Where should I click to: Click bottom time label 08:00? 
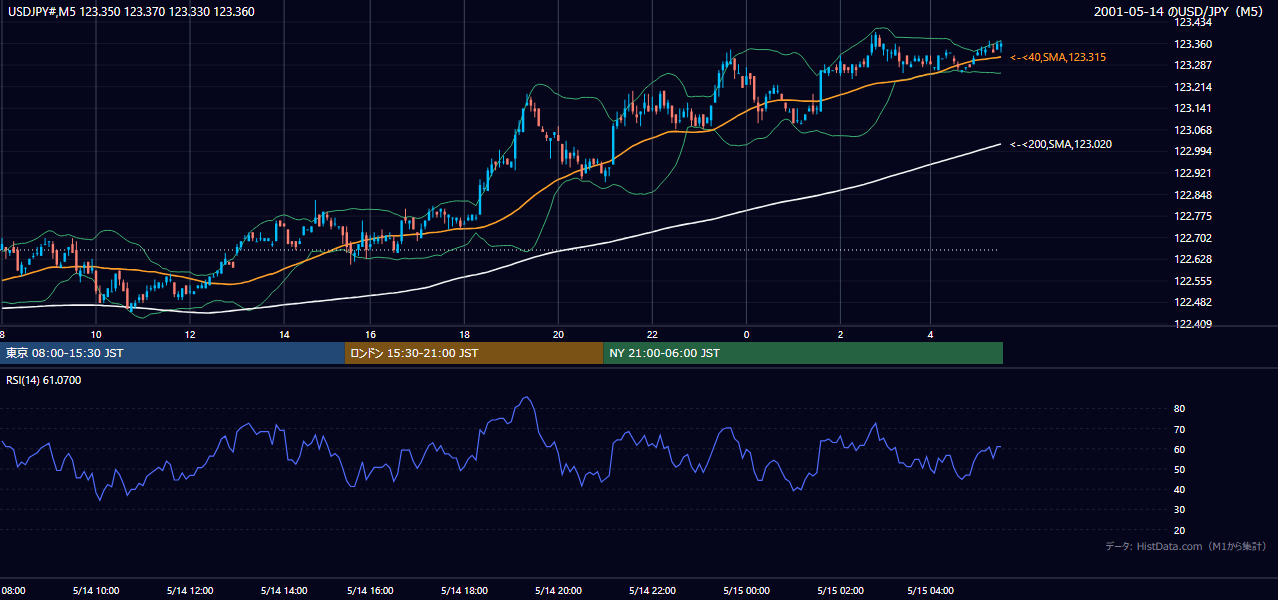click(13, 591)
